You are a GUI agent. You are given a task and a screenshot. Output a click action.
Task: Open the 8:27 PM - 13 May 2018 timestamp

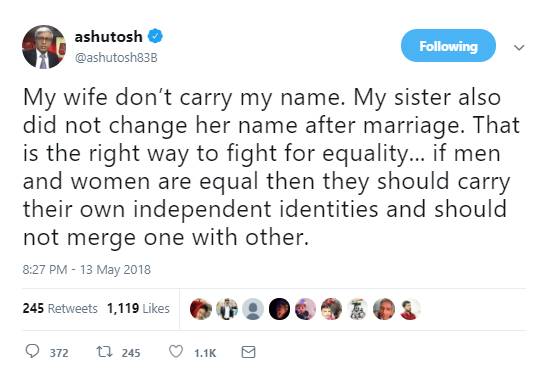86,270
